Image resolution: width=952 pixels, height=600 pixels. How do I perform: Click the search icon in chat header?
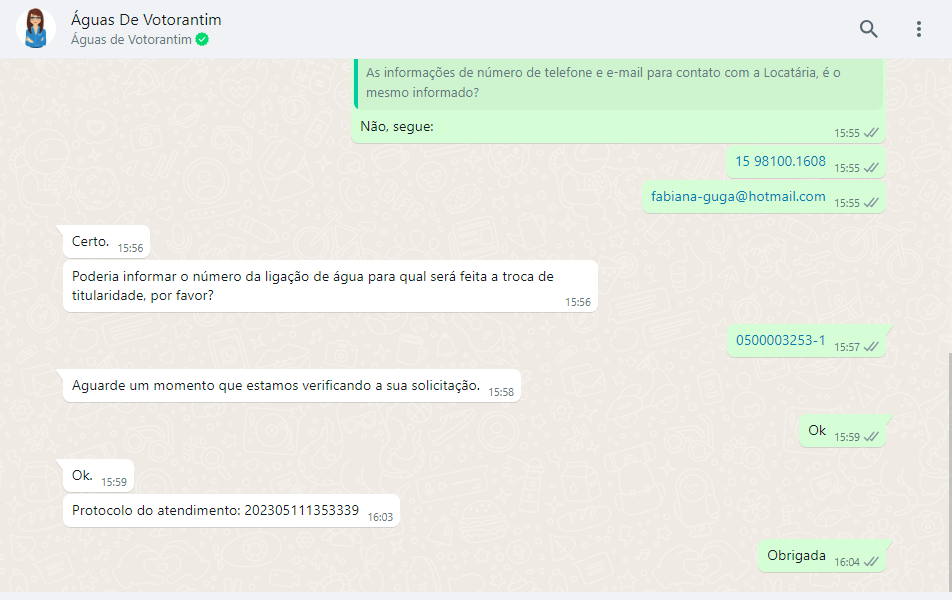pyautogui.click(x=868, y=29)
